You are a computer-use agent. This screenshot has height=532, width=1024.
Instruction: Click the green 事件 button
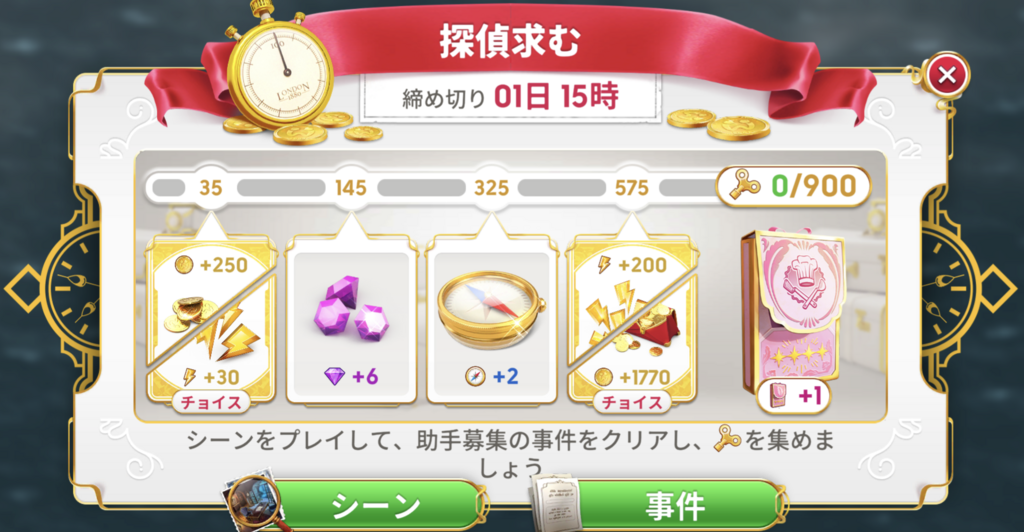[x=675, y=505]
